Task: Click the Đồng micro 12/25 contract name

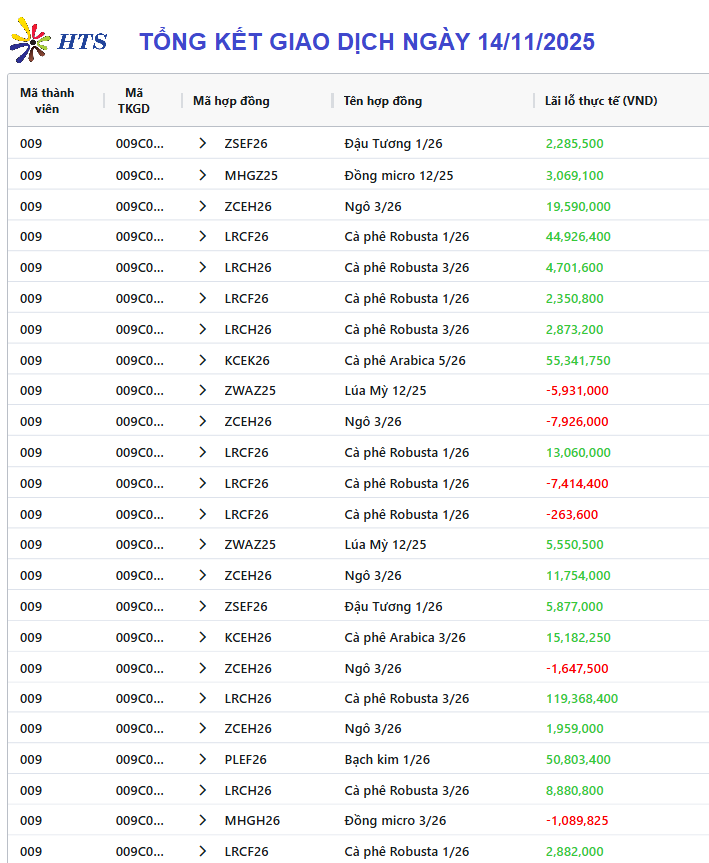Action: [x=399, y=175]
